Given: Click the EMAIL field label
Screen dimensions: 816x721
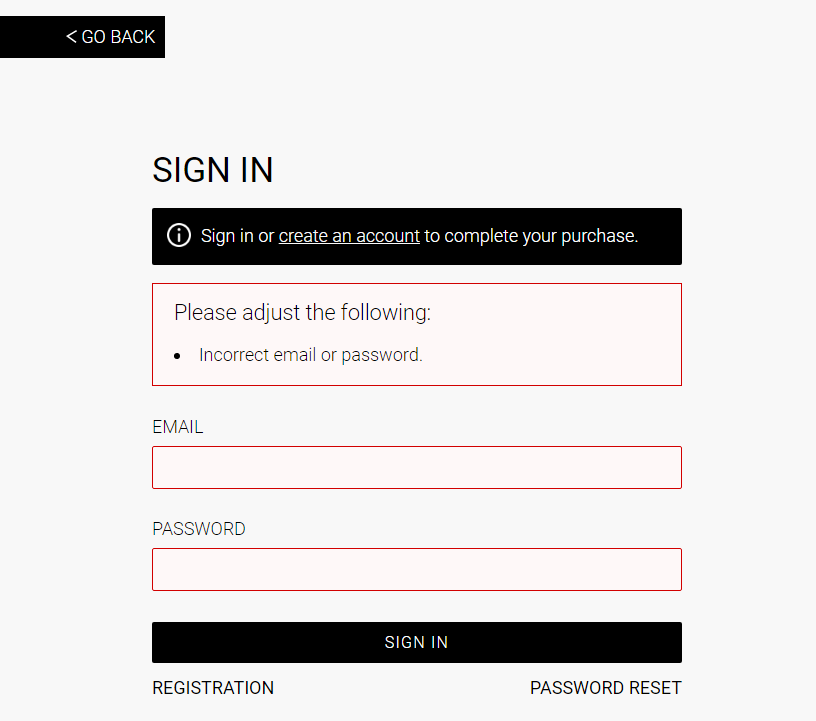Looking at the screenshot, I should tap(178, 427).
